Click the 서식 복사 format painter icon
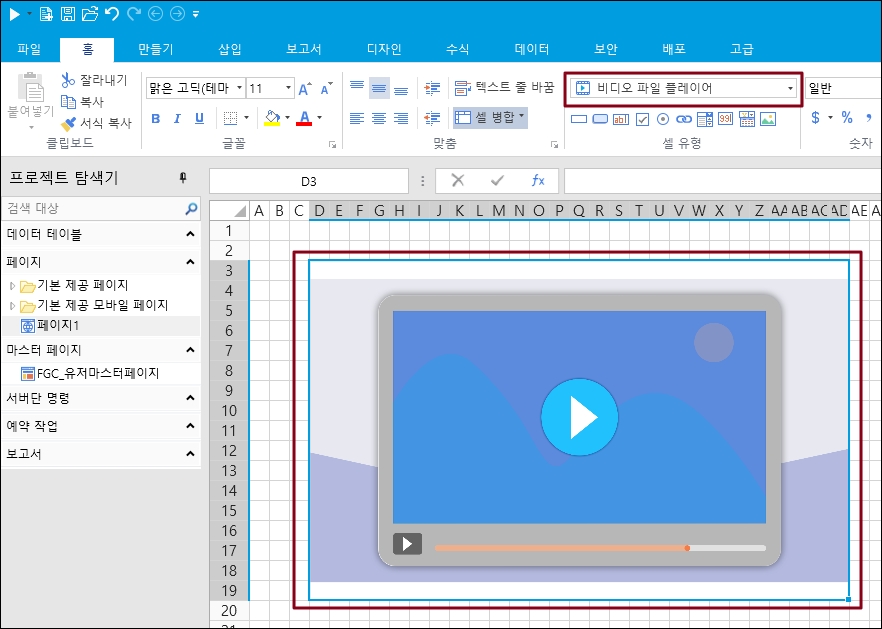 pos(68,124)
